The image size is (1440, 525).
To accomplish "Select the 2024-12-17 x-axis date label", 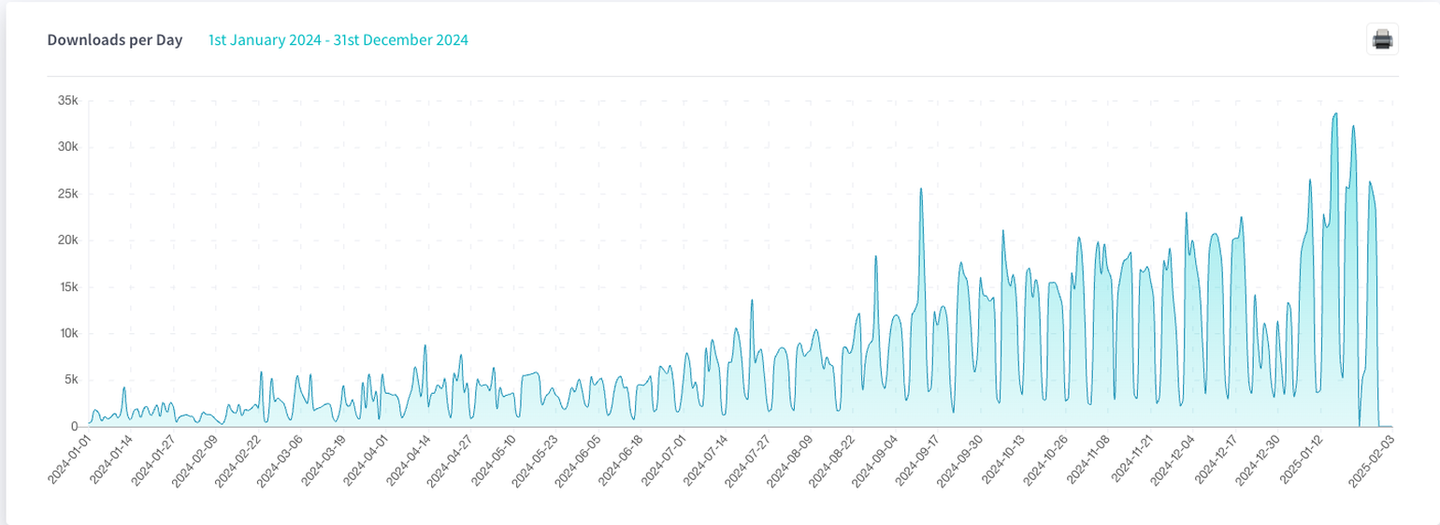I will 1219,460.
